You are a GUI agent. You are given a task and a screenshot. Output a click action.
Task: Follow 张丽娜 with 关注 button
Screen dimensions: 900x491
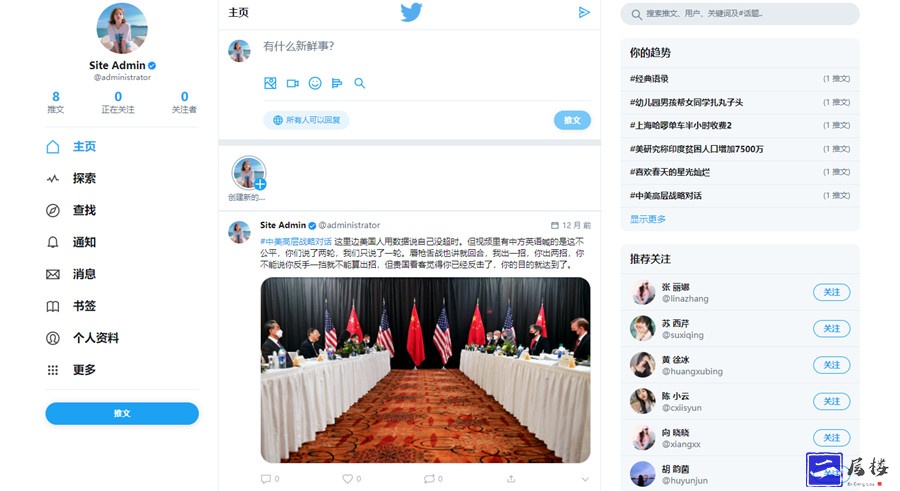(x=831, y=292)
